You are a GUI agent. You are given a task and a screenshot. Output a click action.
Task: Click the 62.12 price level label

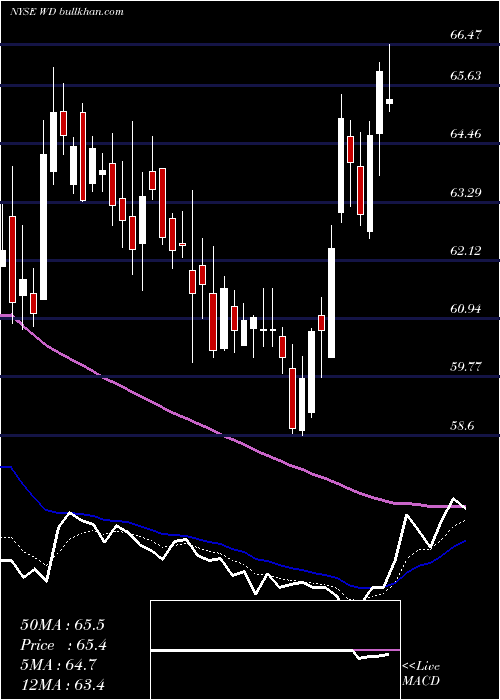click(x=466, y=250)
